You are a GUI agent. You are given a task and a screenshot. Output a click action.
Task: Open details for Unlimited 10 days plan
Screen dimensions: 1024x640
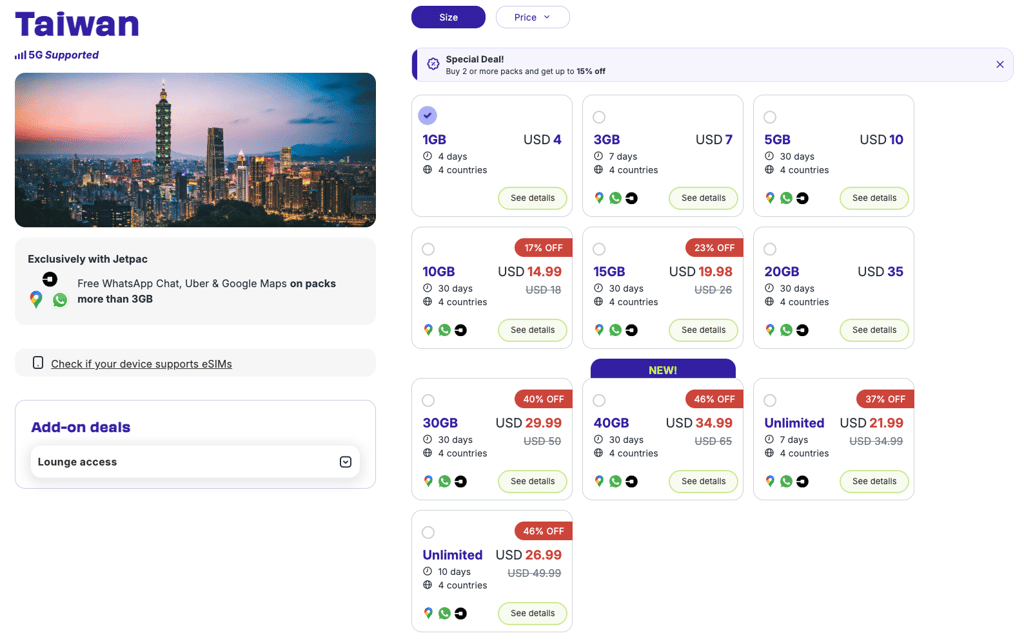tap(532, 613)
